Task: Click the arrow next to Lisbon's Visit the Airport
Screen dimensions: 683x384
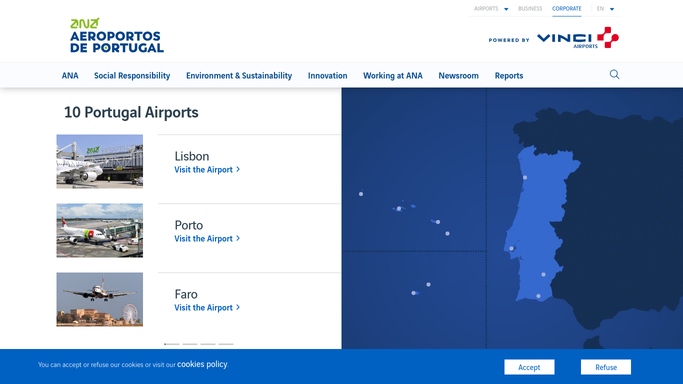Action: [238, 169]
